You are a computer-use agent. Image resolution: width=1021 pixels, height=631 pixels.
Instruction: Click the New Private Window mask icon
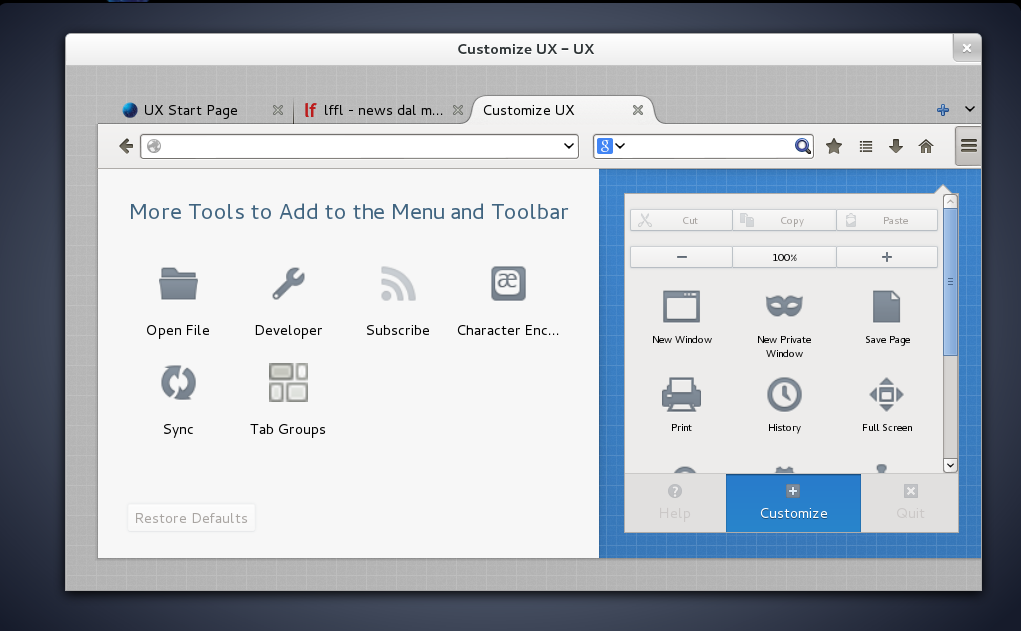click(784, 305)
